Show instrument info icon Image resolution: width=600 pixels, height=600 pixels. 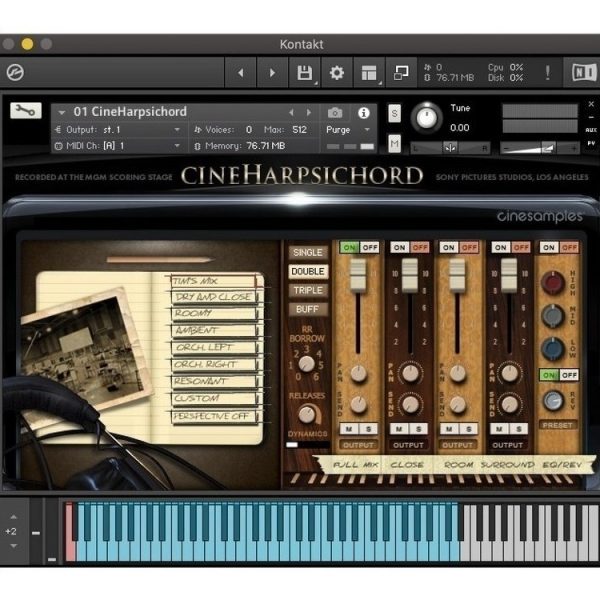coord(364,112)
